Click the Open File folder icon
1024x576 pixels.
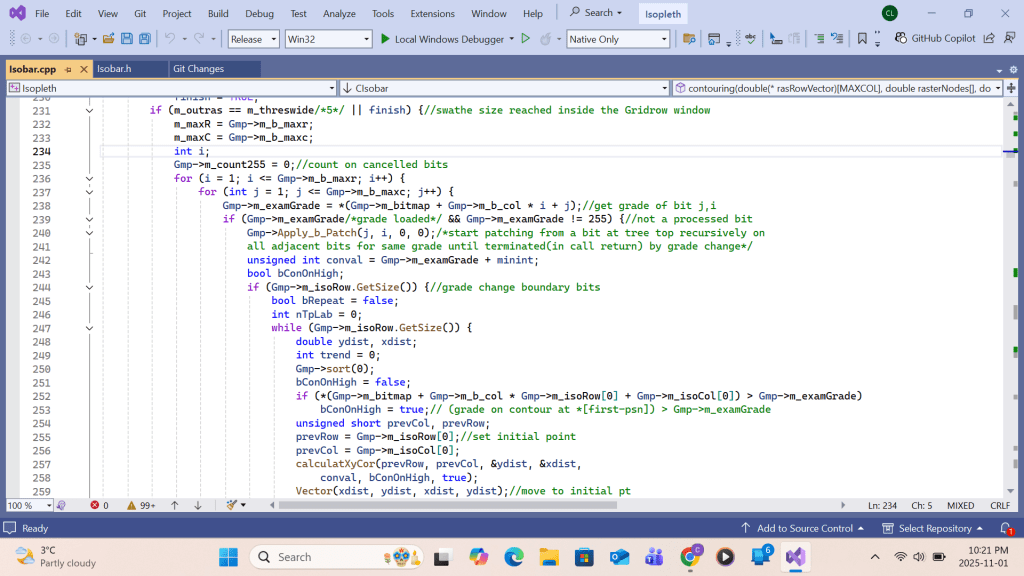(x=108, y=39)
